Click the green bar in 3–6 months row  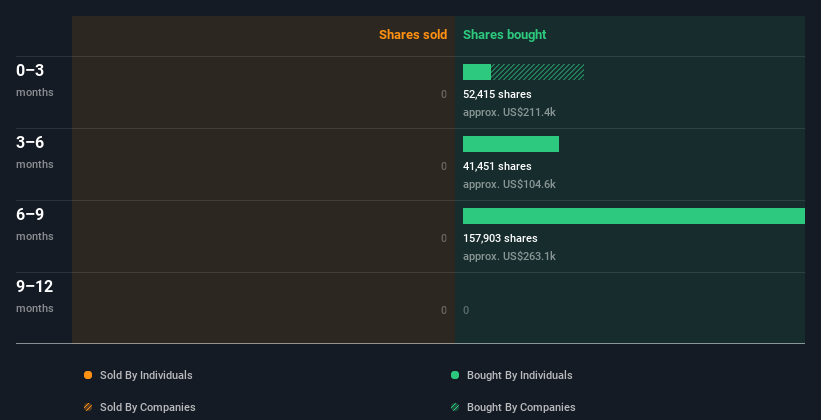pyautogui.click(x=511, y=144)
